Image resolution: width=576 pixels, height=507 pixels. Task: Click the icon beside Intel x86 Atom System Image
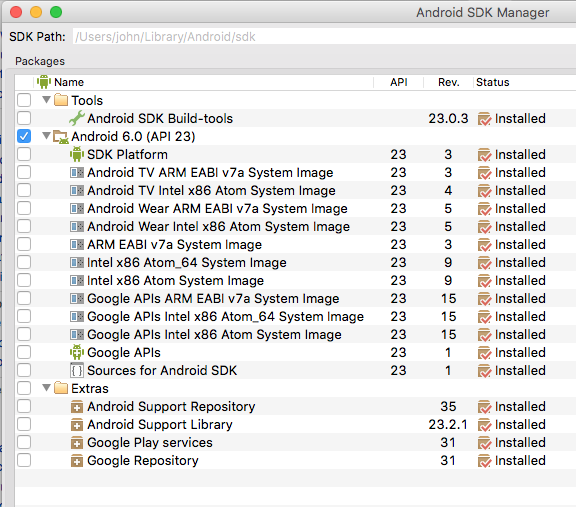(x=77, y=280)
